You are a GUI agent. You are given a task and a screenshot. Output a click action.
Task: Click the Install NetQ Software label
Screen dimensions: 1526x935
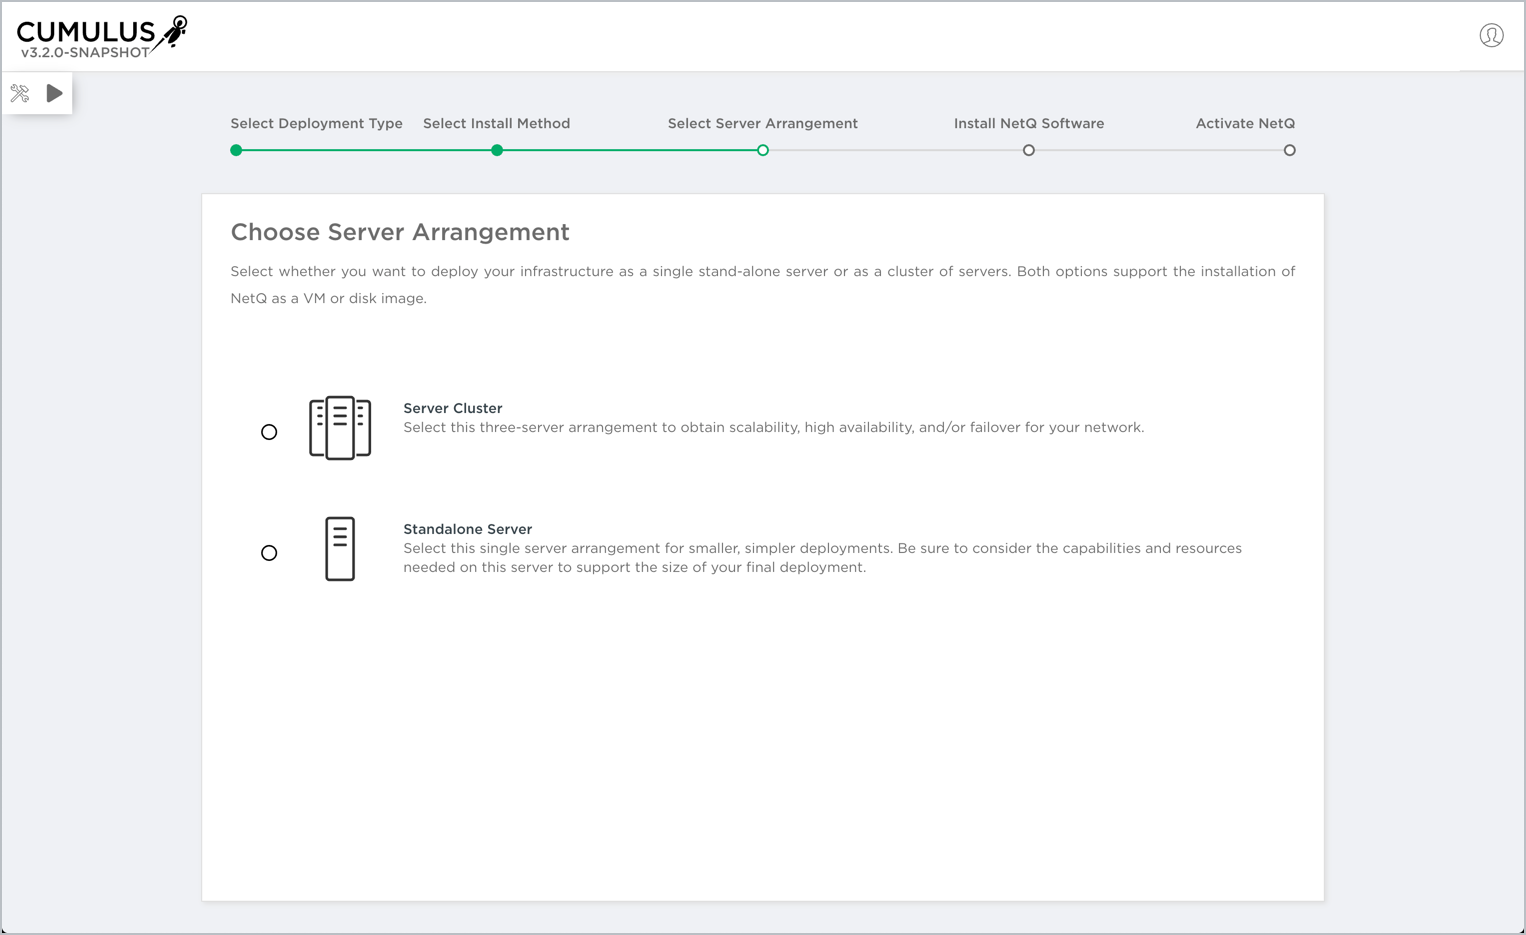[1028, 124]
